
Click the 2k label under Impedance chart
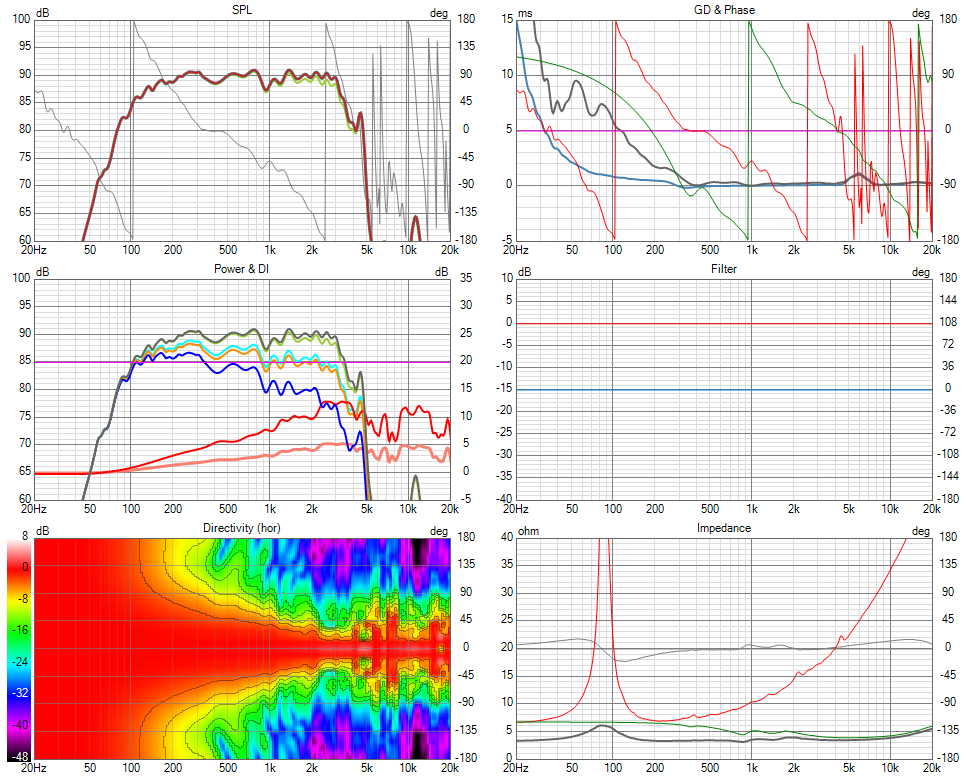tap(794, 768)
